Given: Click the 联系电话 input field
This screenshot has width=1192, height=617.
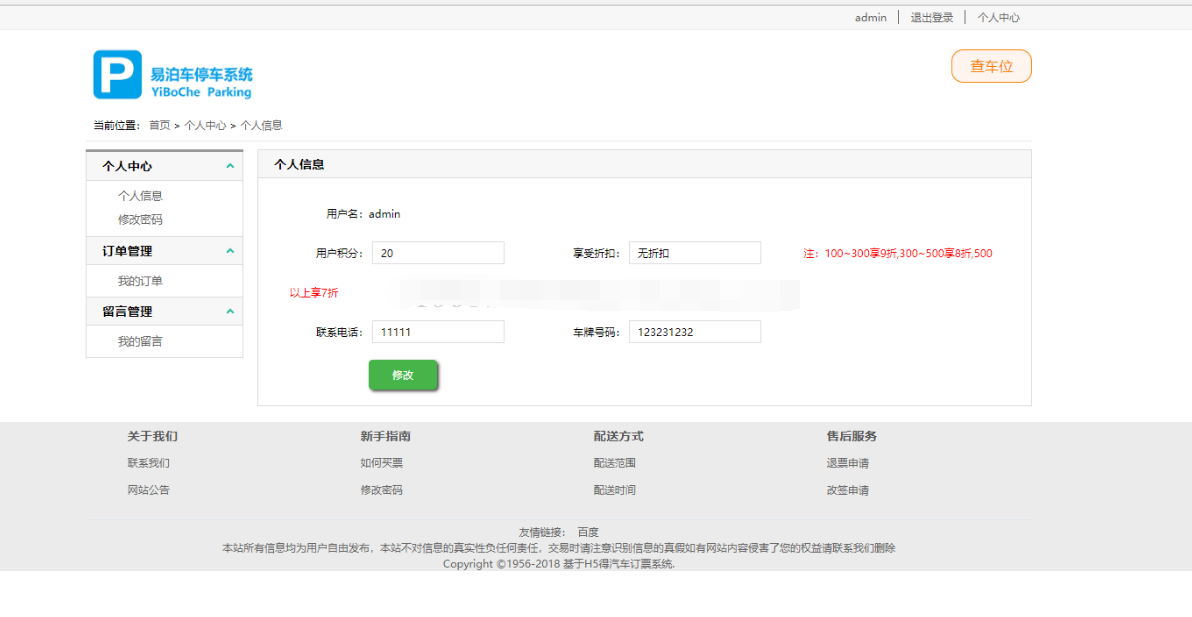Looking at the screenshot, I should 438,332.
